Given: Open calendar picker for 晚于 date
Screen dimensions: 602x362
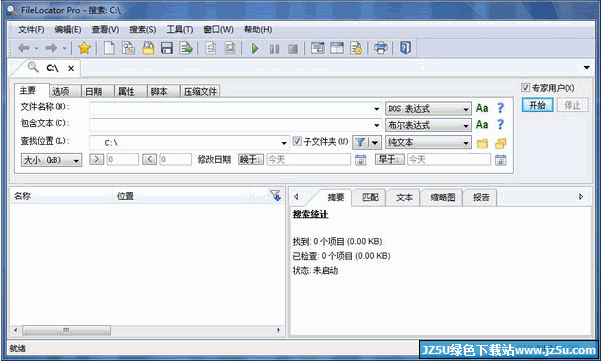Looking at the screenshot, I should [361, 160].
